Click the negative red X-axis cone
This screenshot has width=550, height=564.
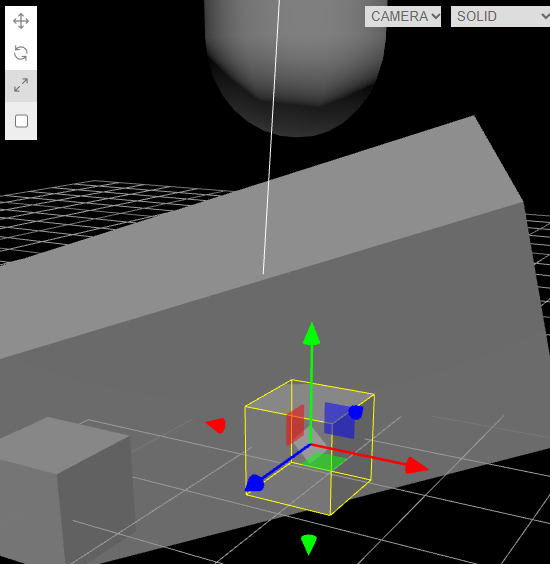(x=216, y=425)
